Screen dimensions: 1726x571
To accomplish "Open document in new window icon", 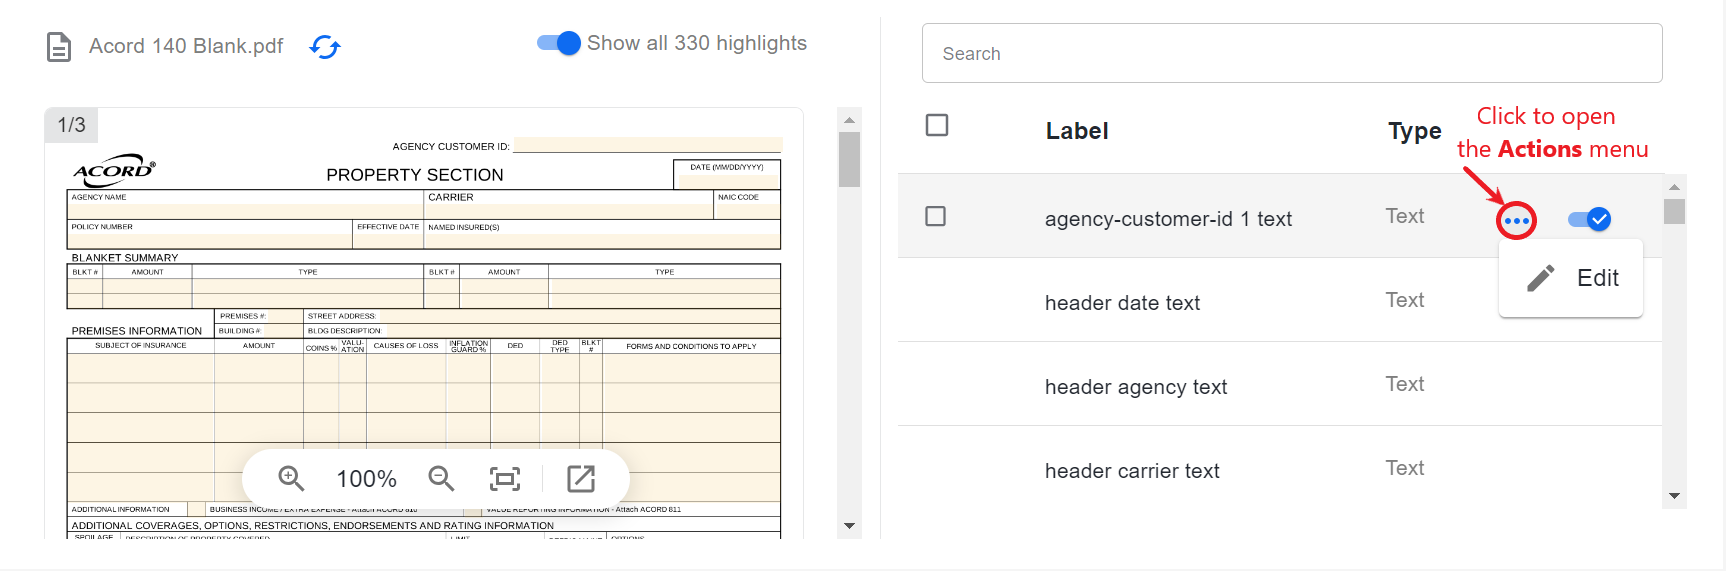I will point(581,479).
